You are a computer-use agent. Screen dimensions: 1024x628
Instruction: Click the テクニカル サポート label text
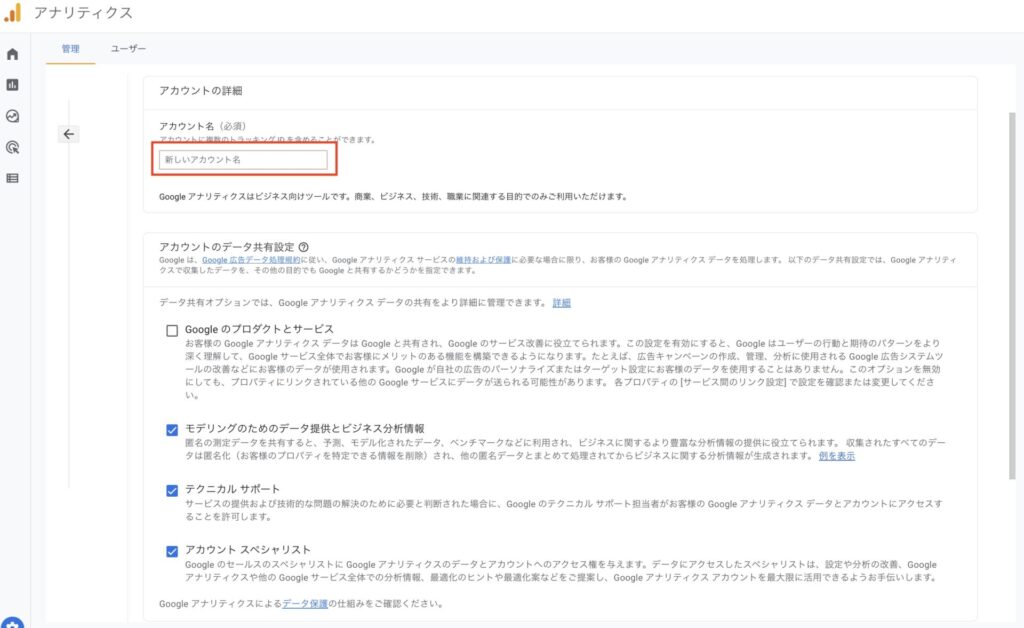232,489
